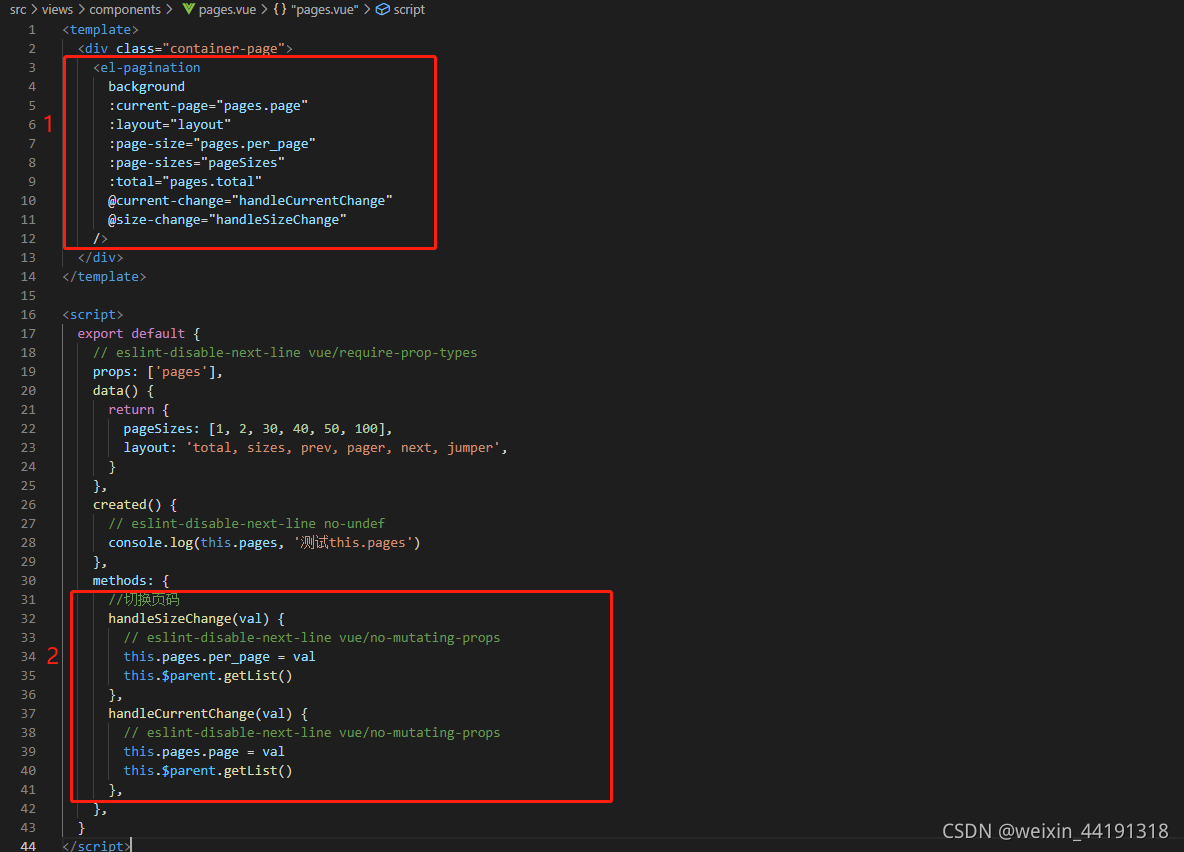
Task: Click 'this.$parent.getList()' on line 35
Action: (x=208, y=675)
